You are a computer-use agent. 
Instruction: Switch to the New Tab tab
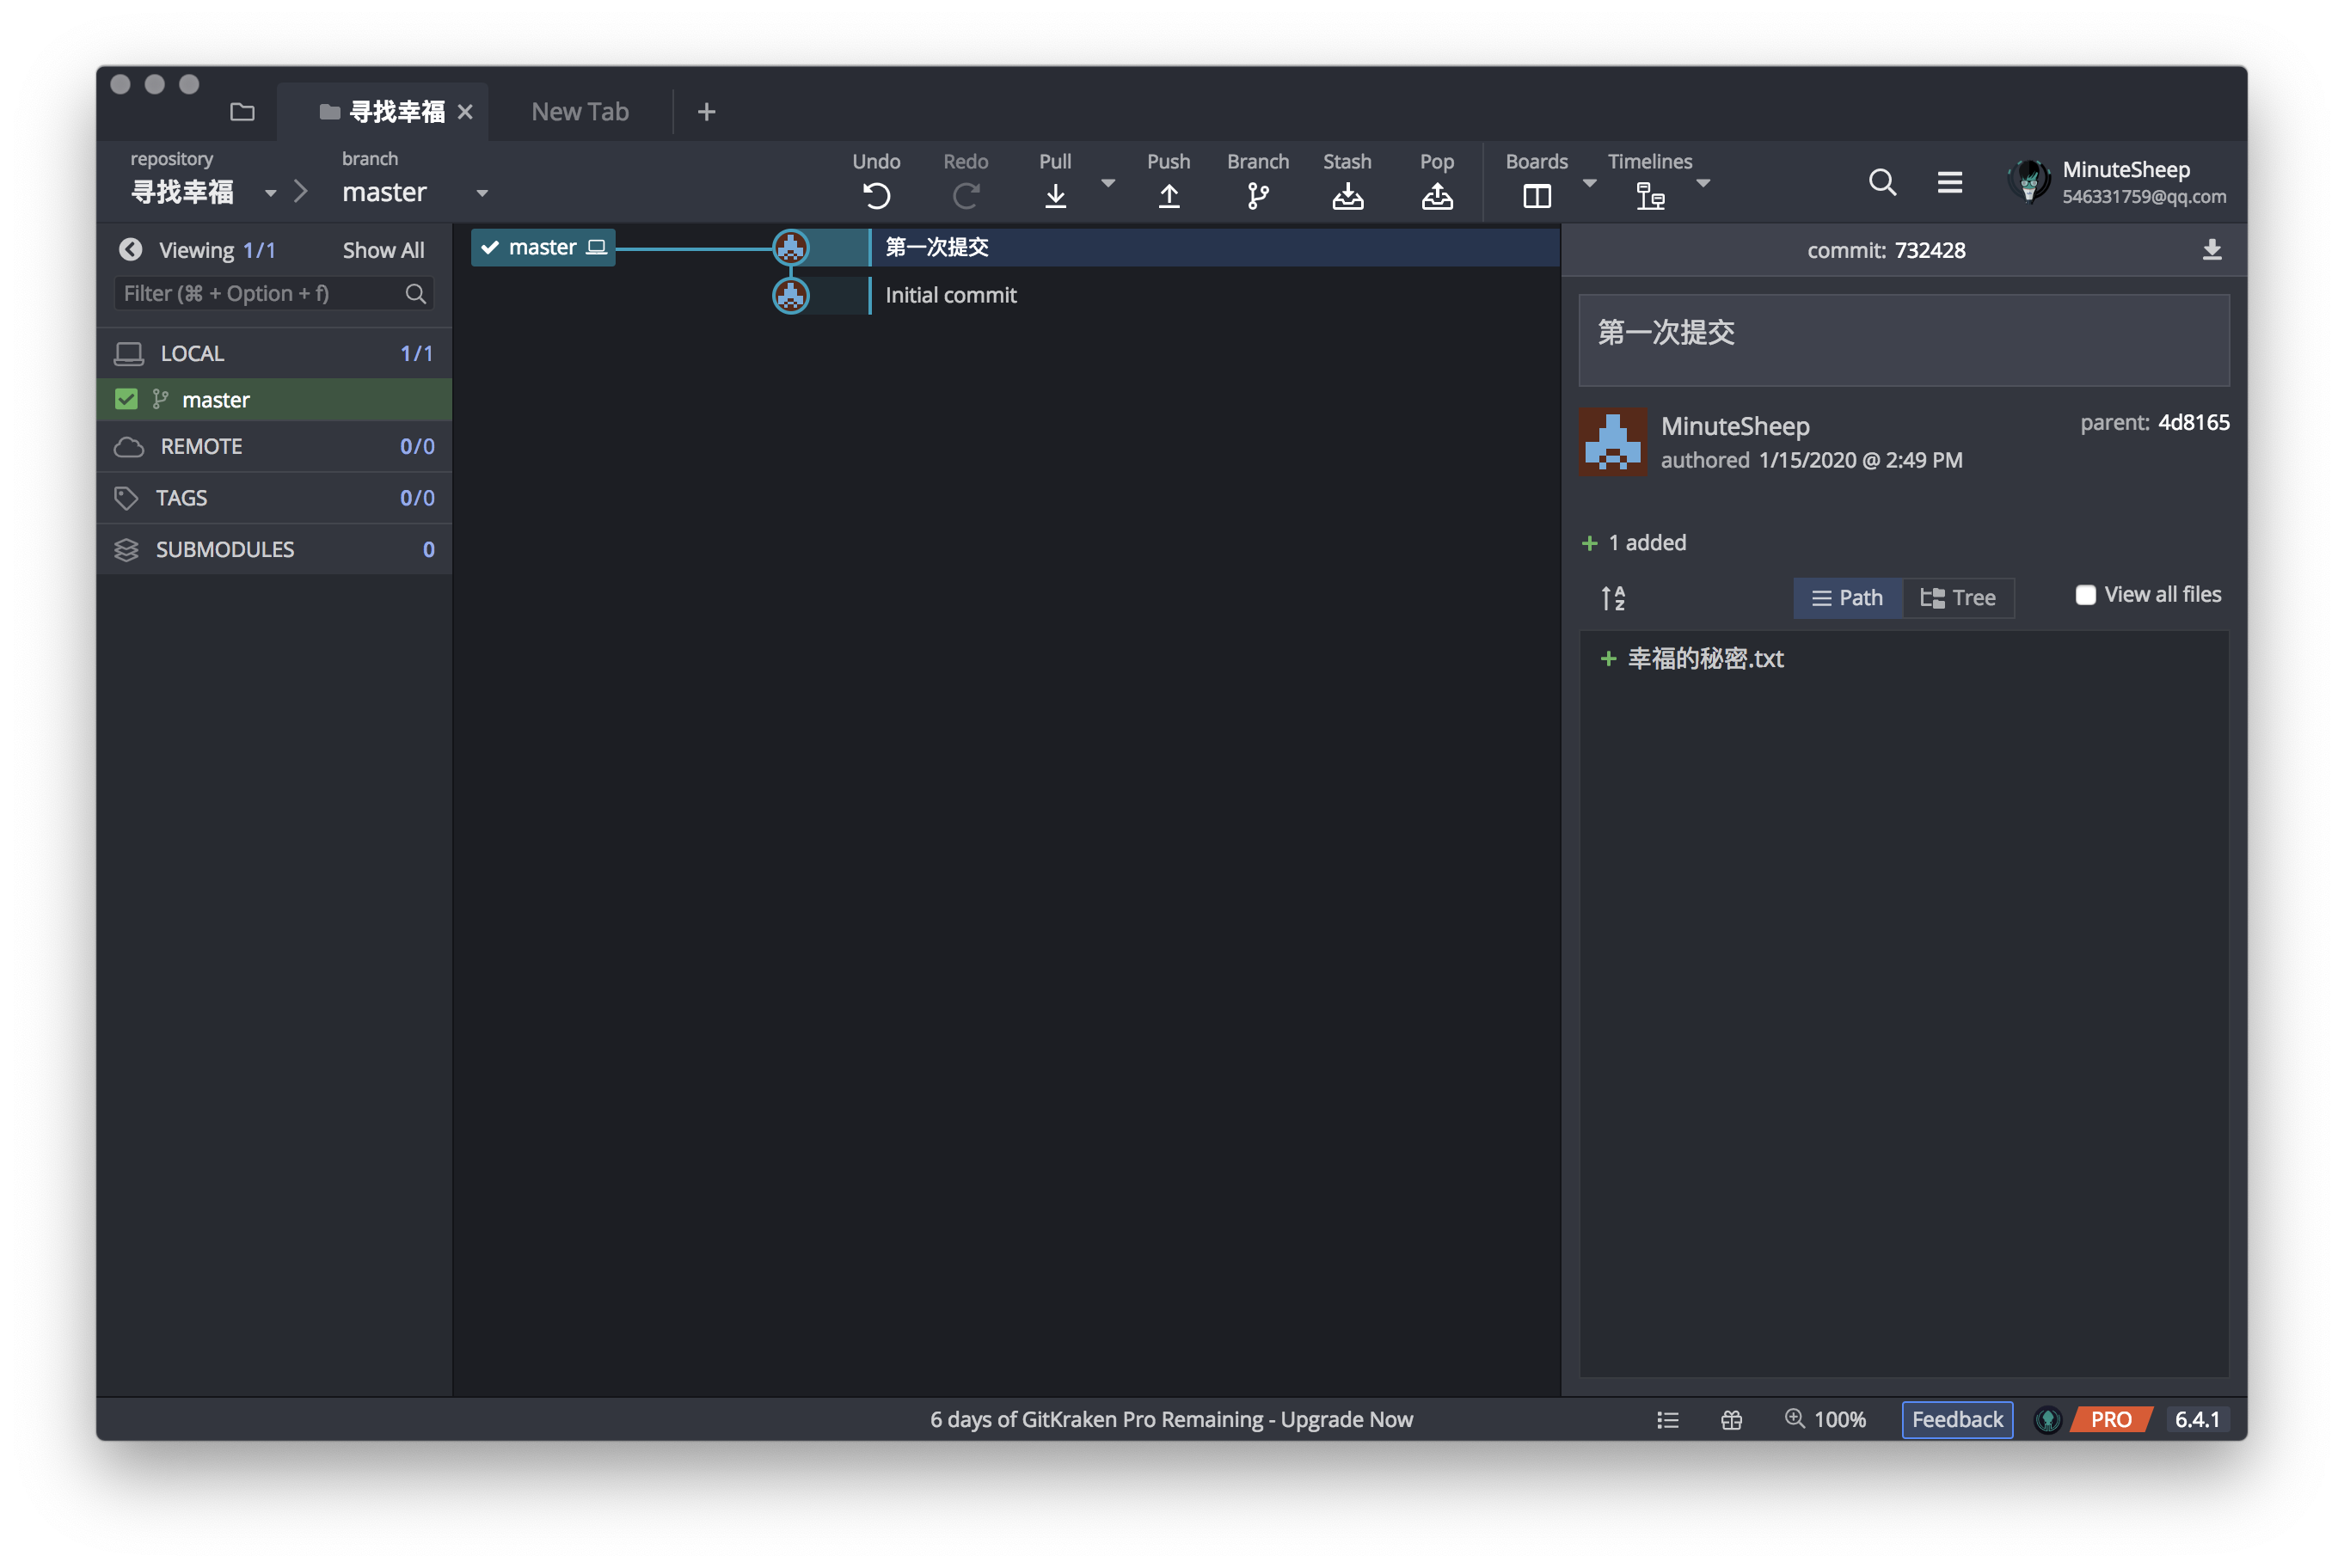point(580,112)
